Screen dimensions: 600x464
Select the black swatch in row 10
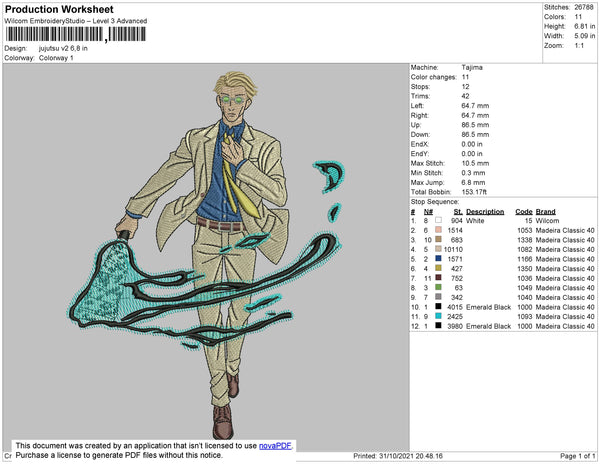pyautogui.click(x=439, y=306)
